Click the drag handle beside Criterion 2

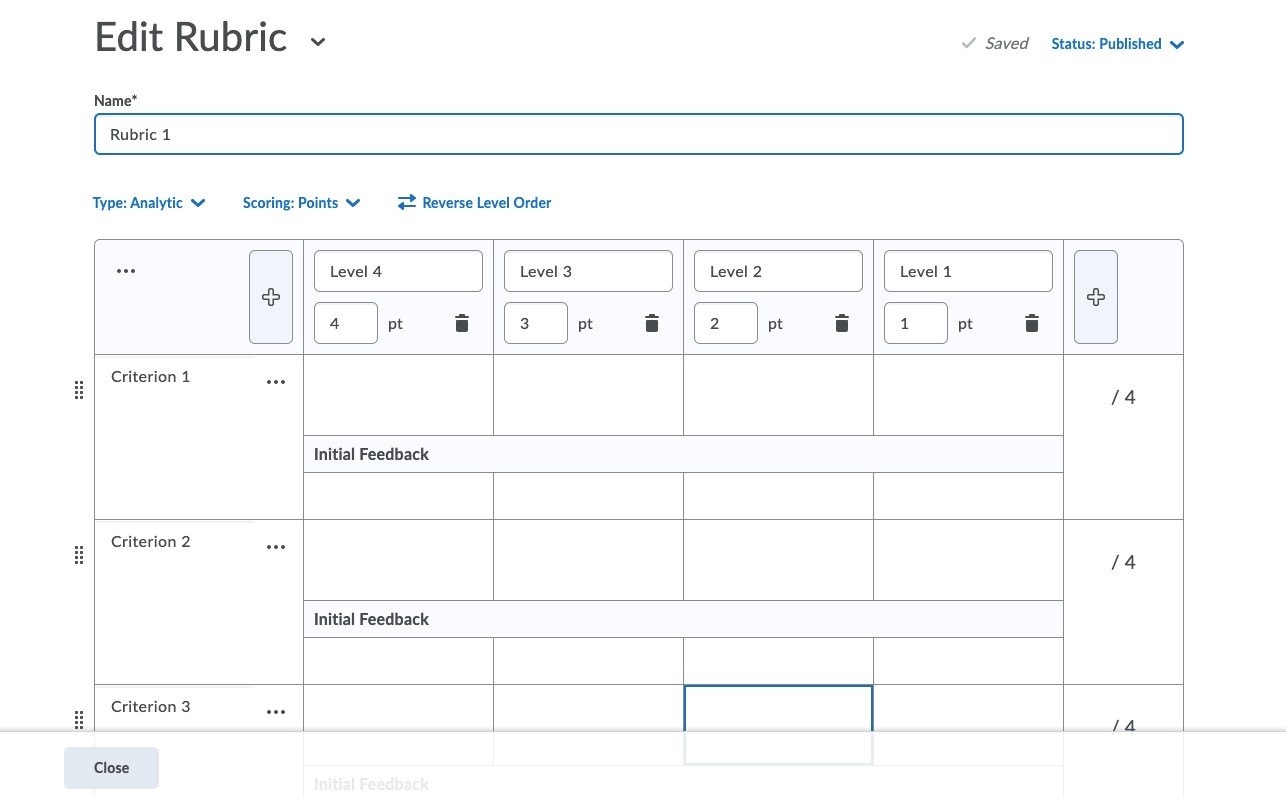click(79, 556)
